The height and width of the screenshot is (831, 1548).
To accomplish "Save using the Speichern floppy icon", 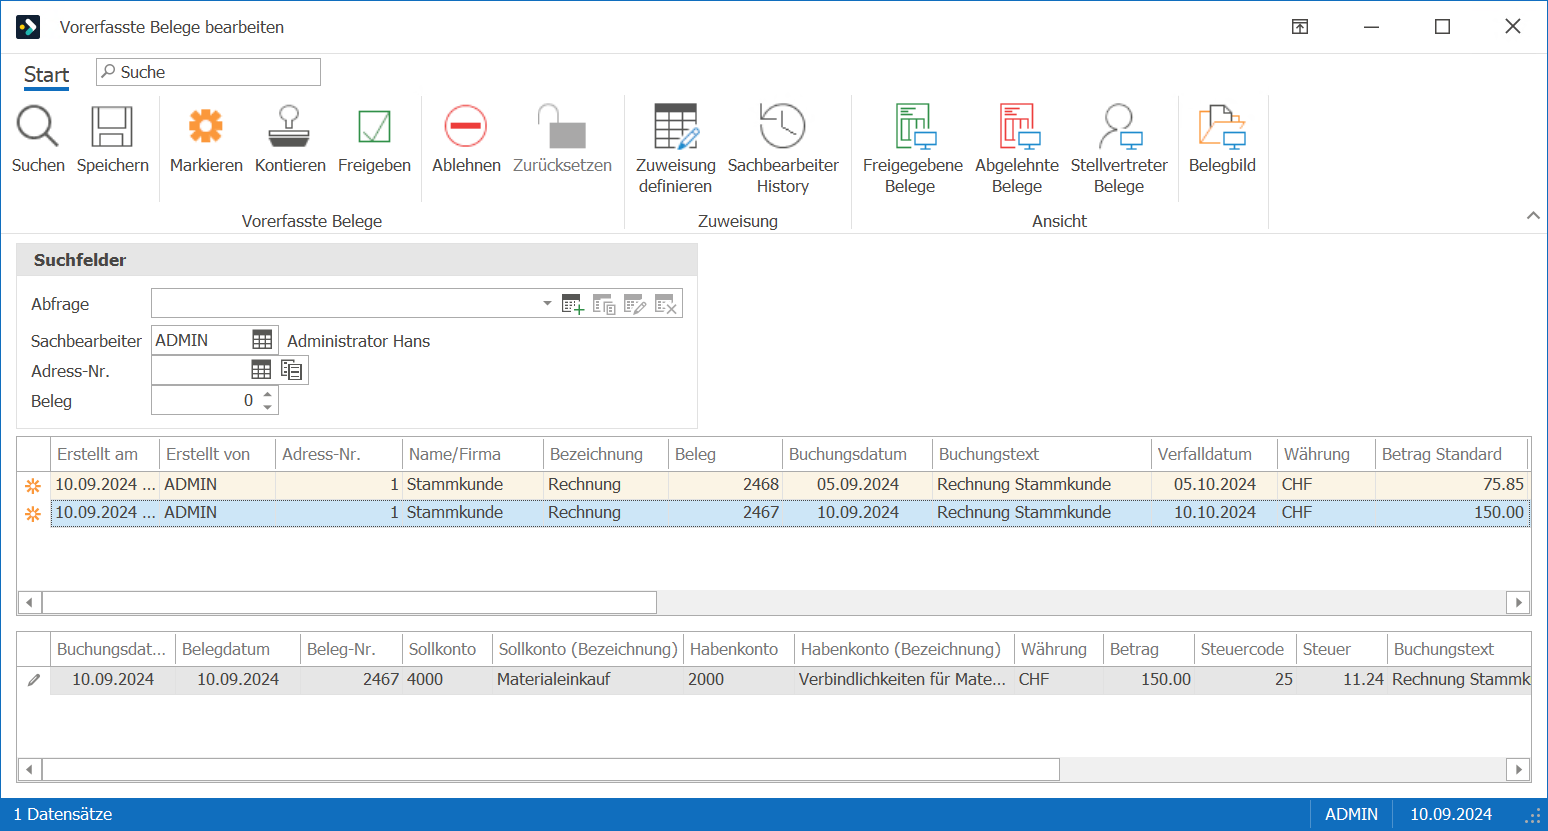I will click(112, 127).
